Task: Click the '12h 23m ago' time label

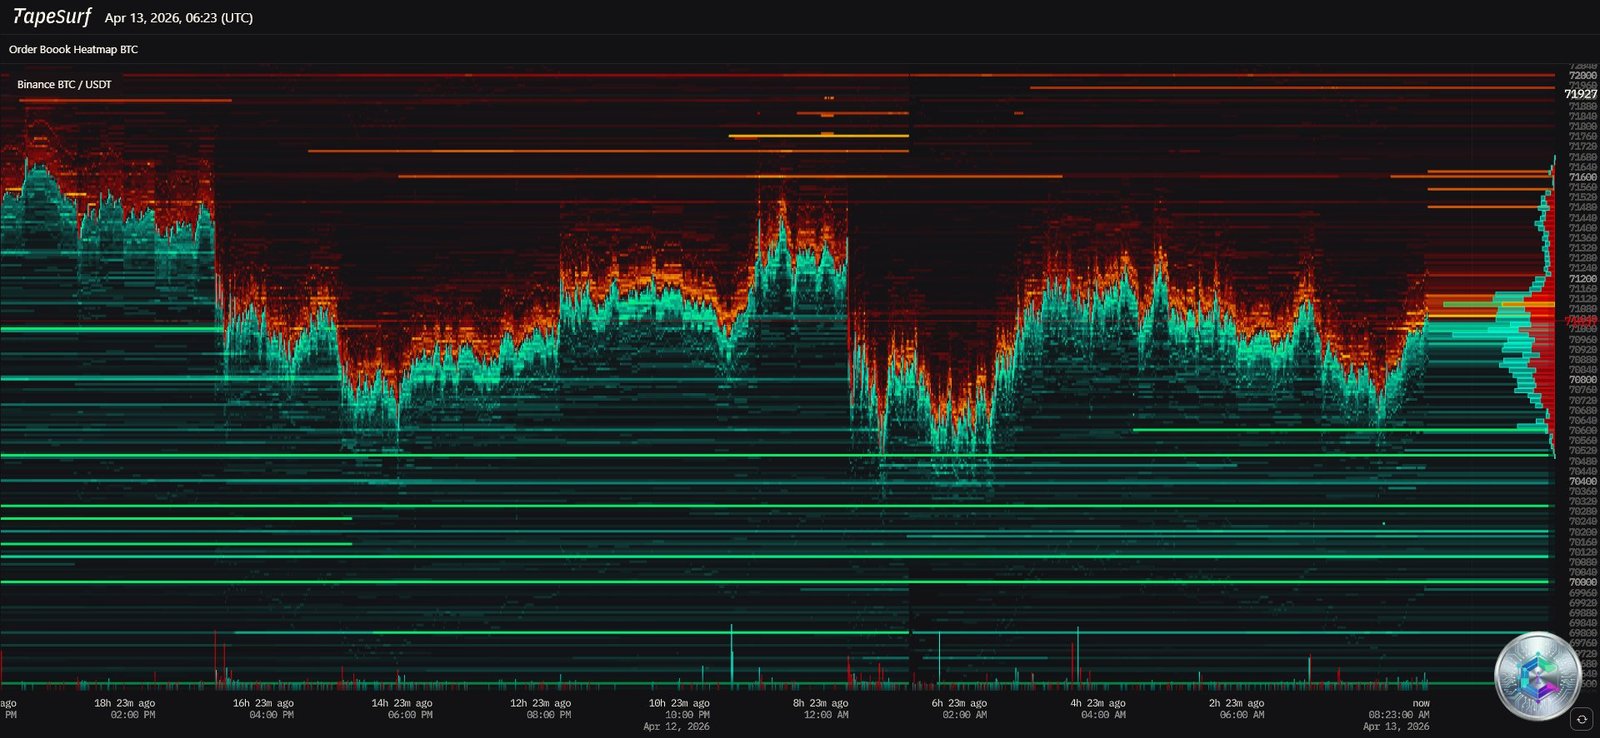Action: (x=541, y=703)
